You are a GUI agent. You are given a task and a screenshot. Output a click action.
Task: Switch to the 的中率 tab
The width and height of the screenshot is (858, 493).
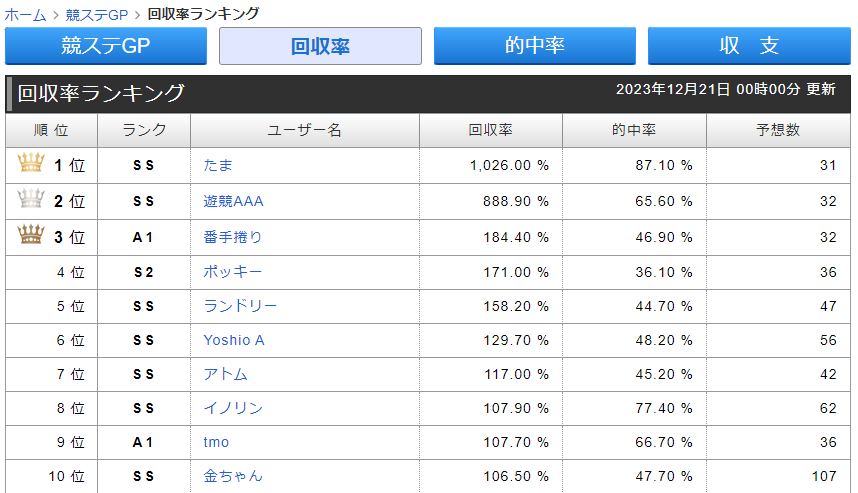point(534,46)
